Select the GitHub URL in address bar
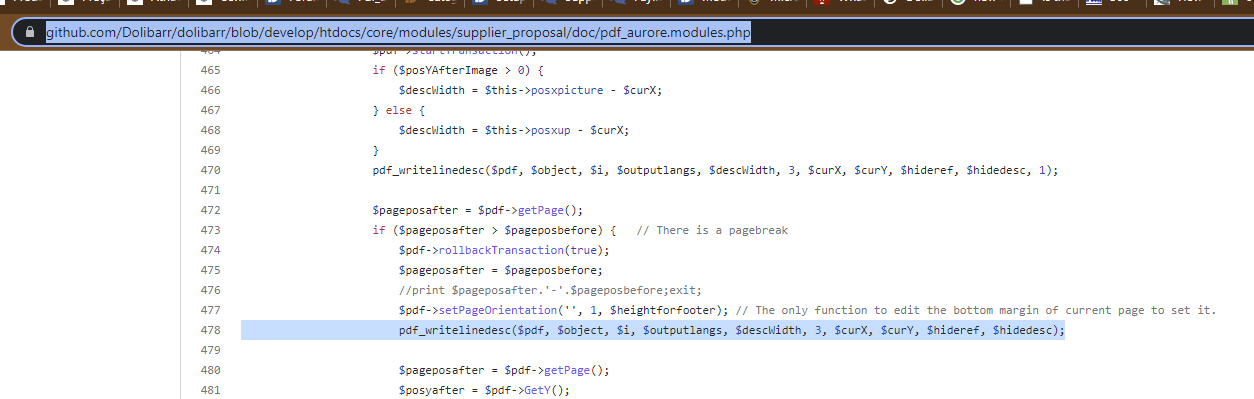Image resolution: width=1254 pixels, height=399 pixels. coord(398,34)
